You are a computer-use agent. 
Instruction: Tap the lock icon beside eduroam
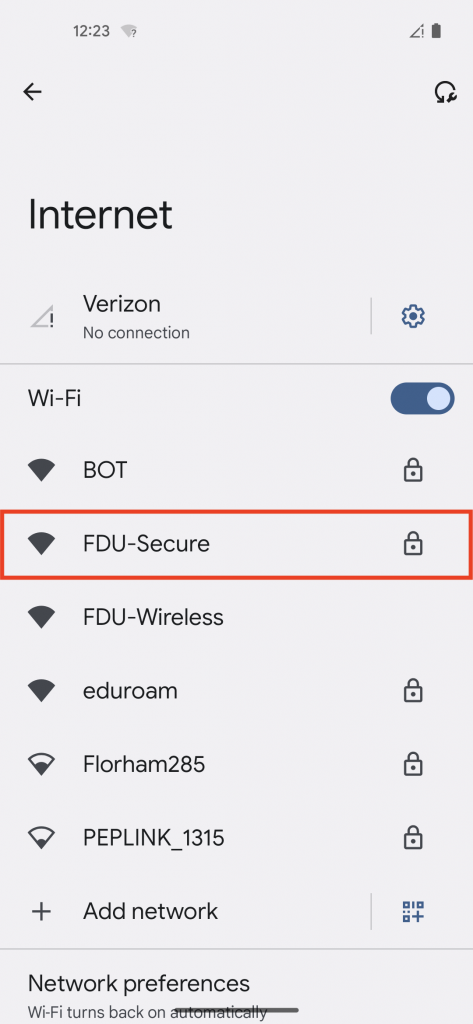tap(413, 690)
